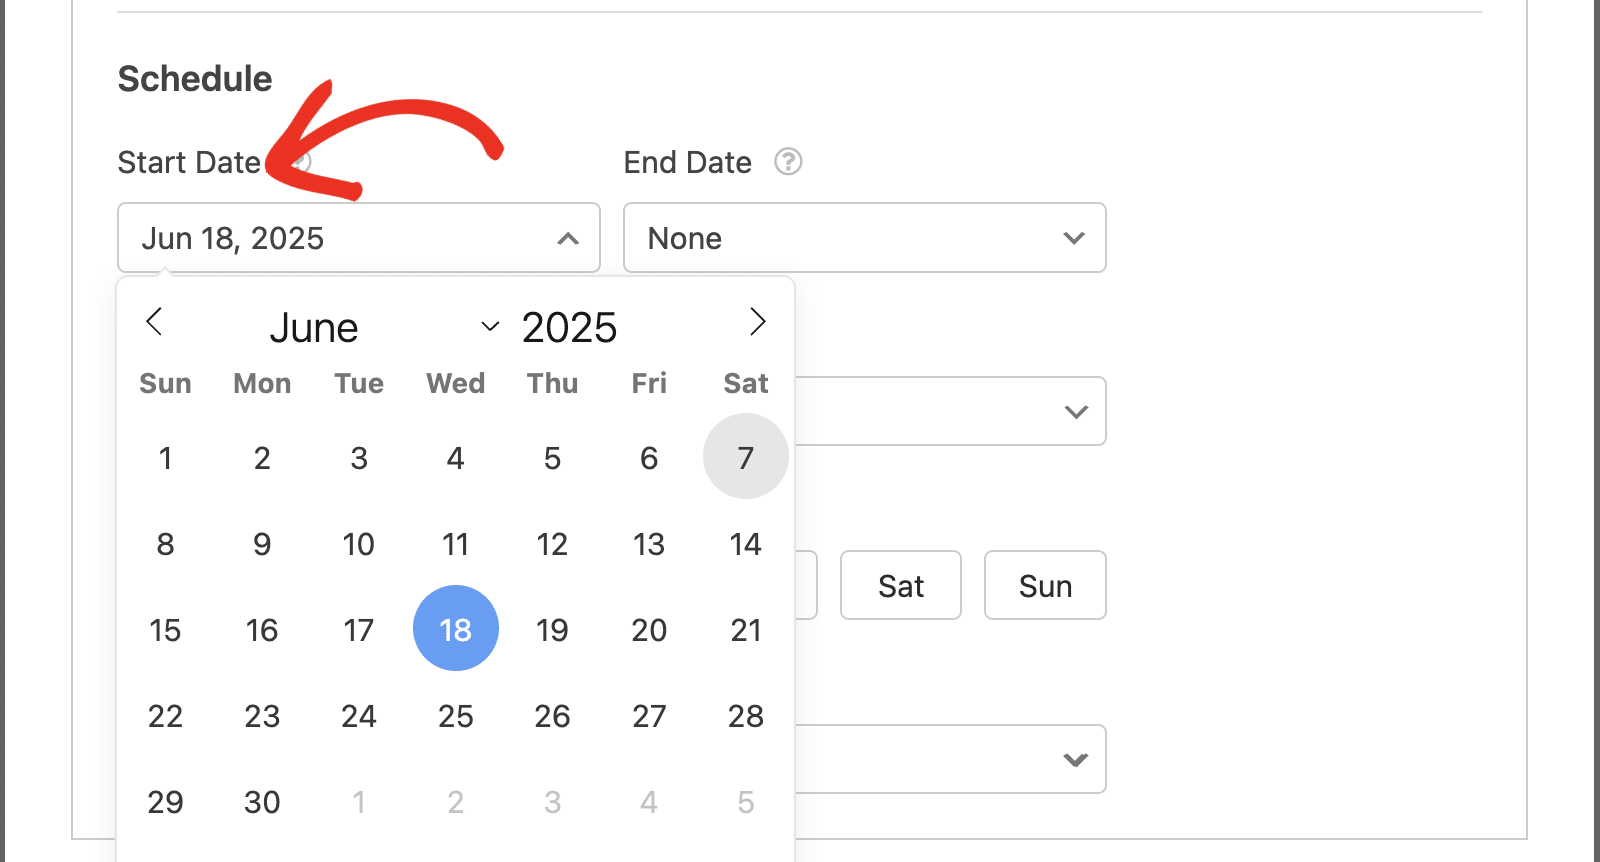Collapse the Start Date picker chevron

pyautogui.click(x=568, y=238)
